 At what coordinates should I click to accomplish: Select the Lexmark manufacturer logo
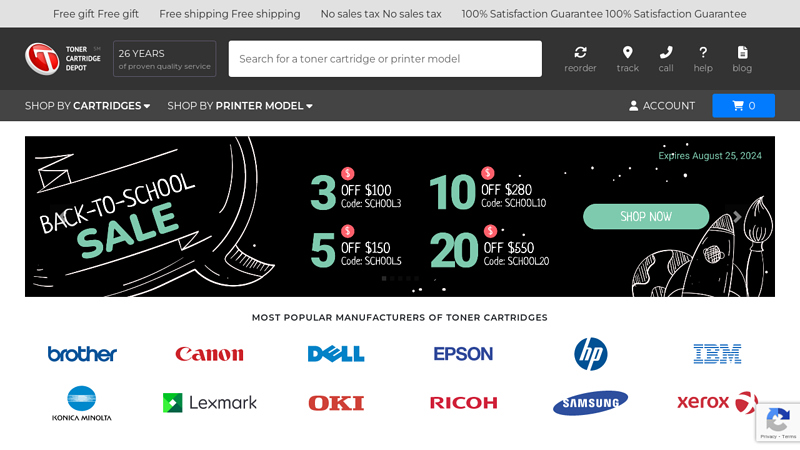[210, 403]
